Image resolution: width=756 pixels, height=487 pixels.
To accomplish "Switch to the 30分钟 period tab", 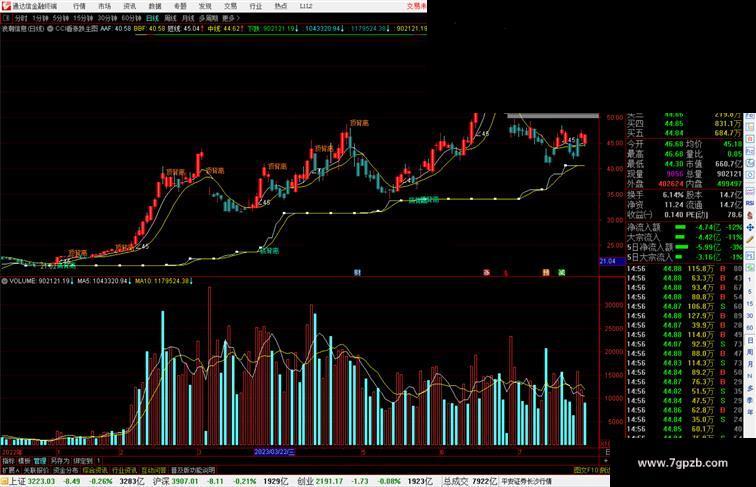I will pyautogui.click(x=107, y=18).
